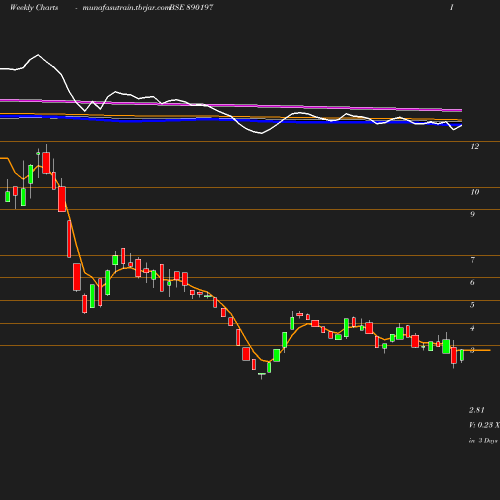
Task: Click the 'Weekly Charts' title text
Action: (34, 7)
